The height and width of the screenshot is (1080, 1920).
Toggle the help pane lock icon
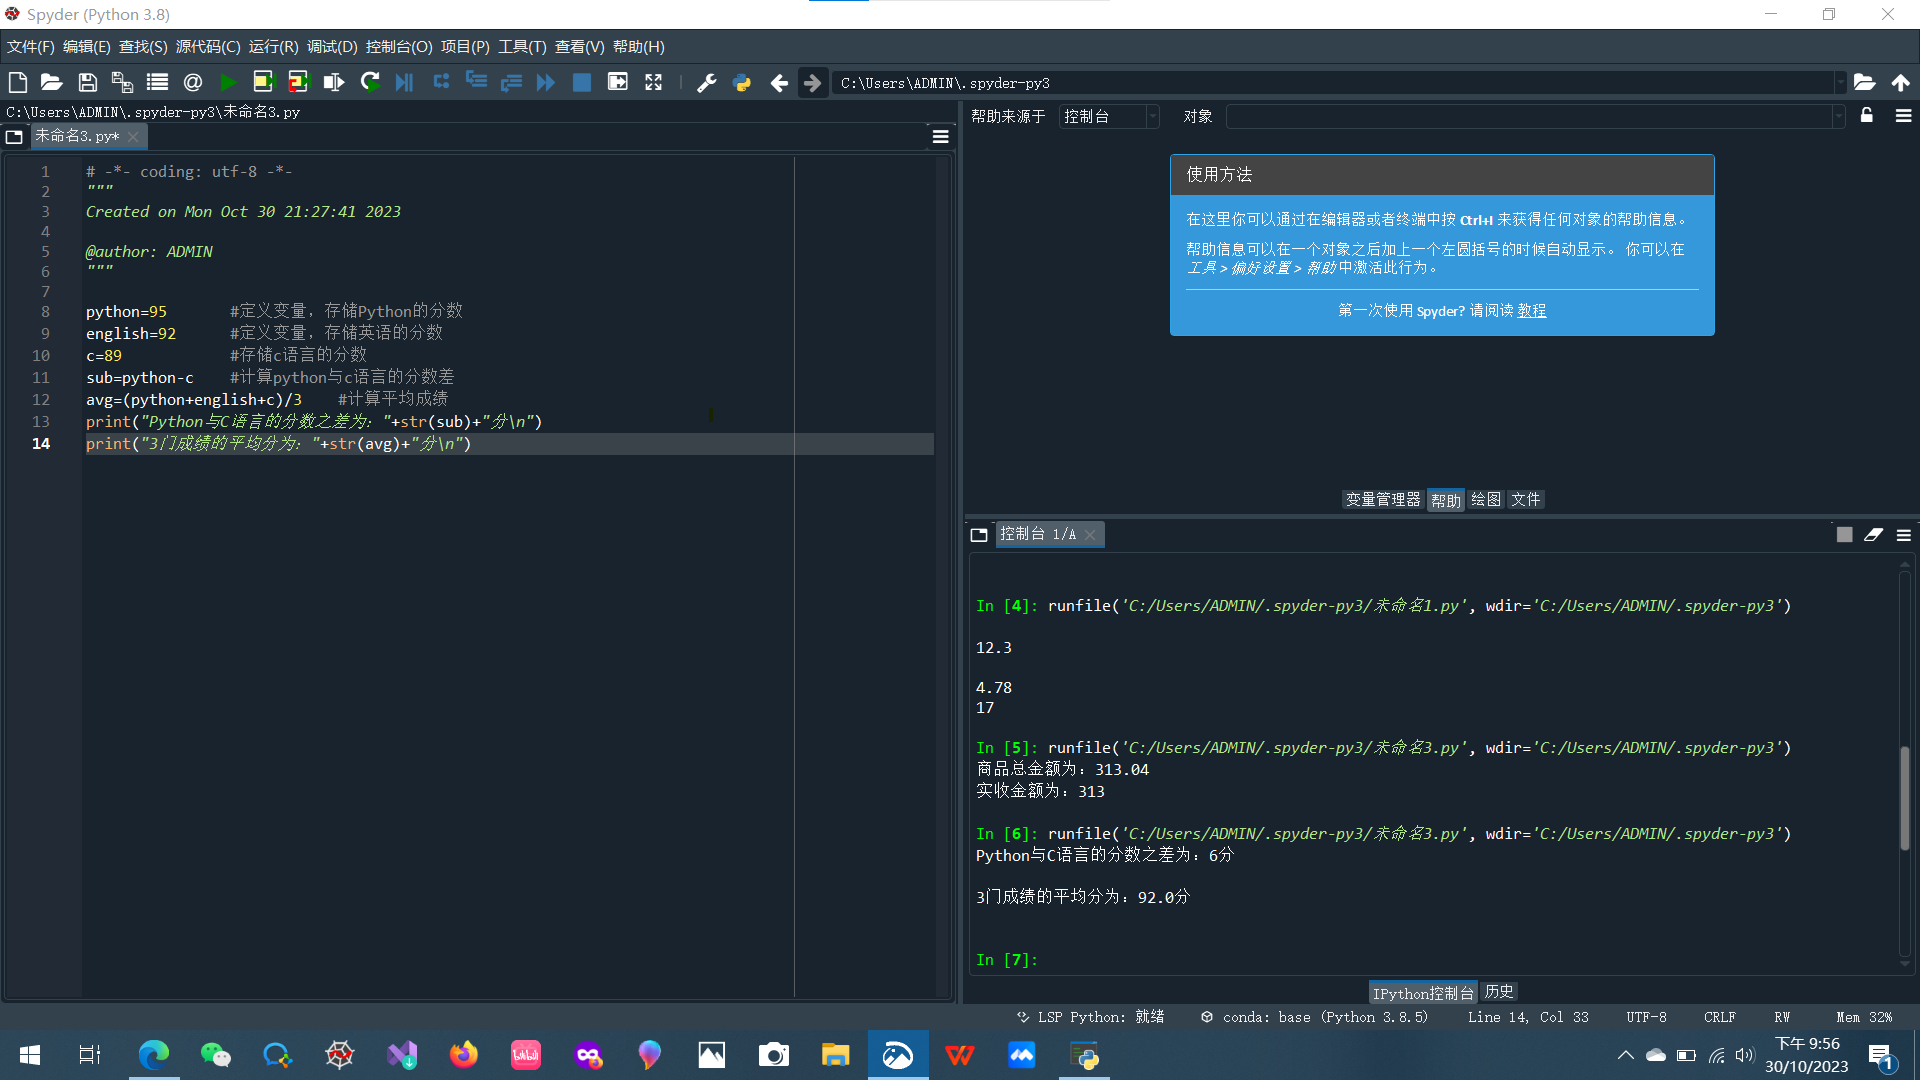click(x=1866, y=116)
